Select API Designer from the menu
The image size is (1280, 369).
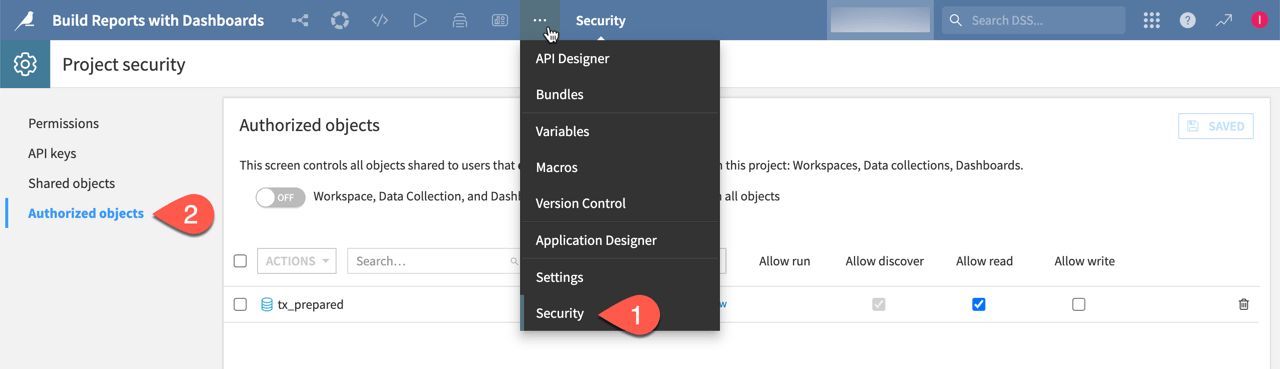click(x=620, y=58)
